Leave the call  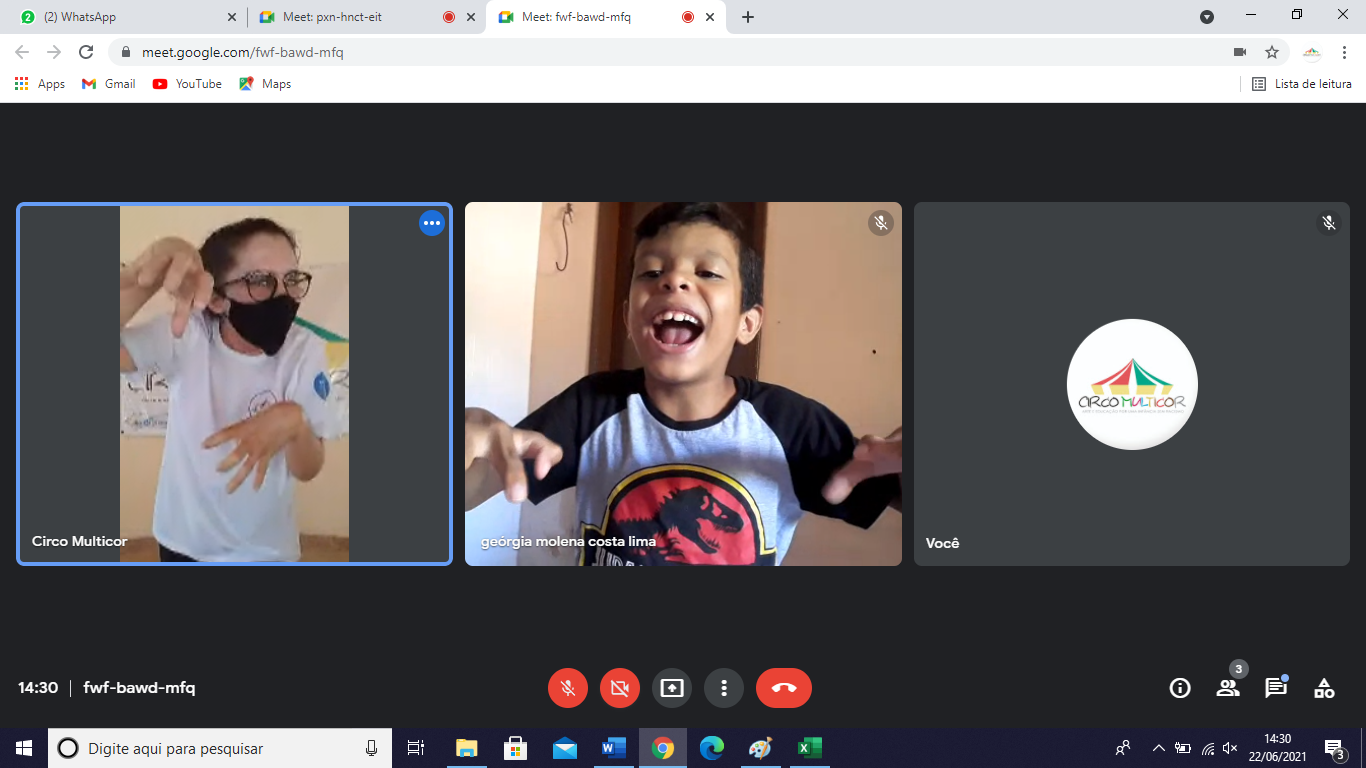tap(783, 688)
